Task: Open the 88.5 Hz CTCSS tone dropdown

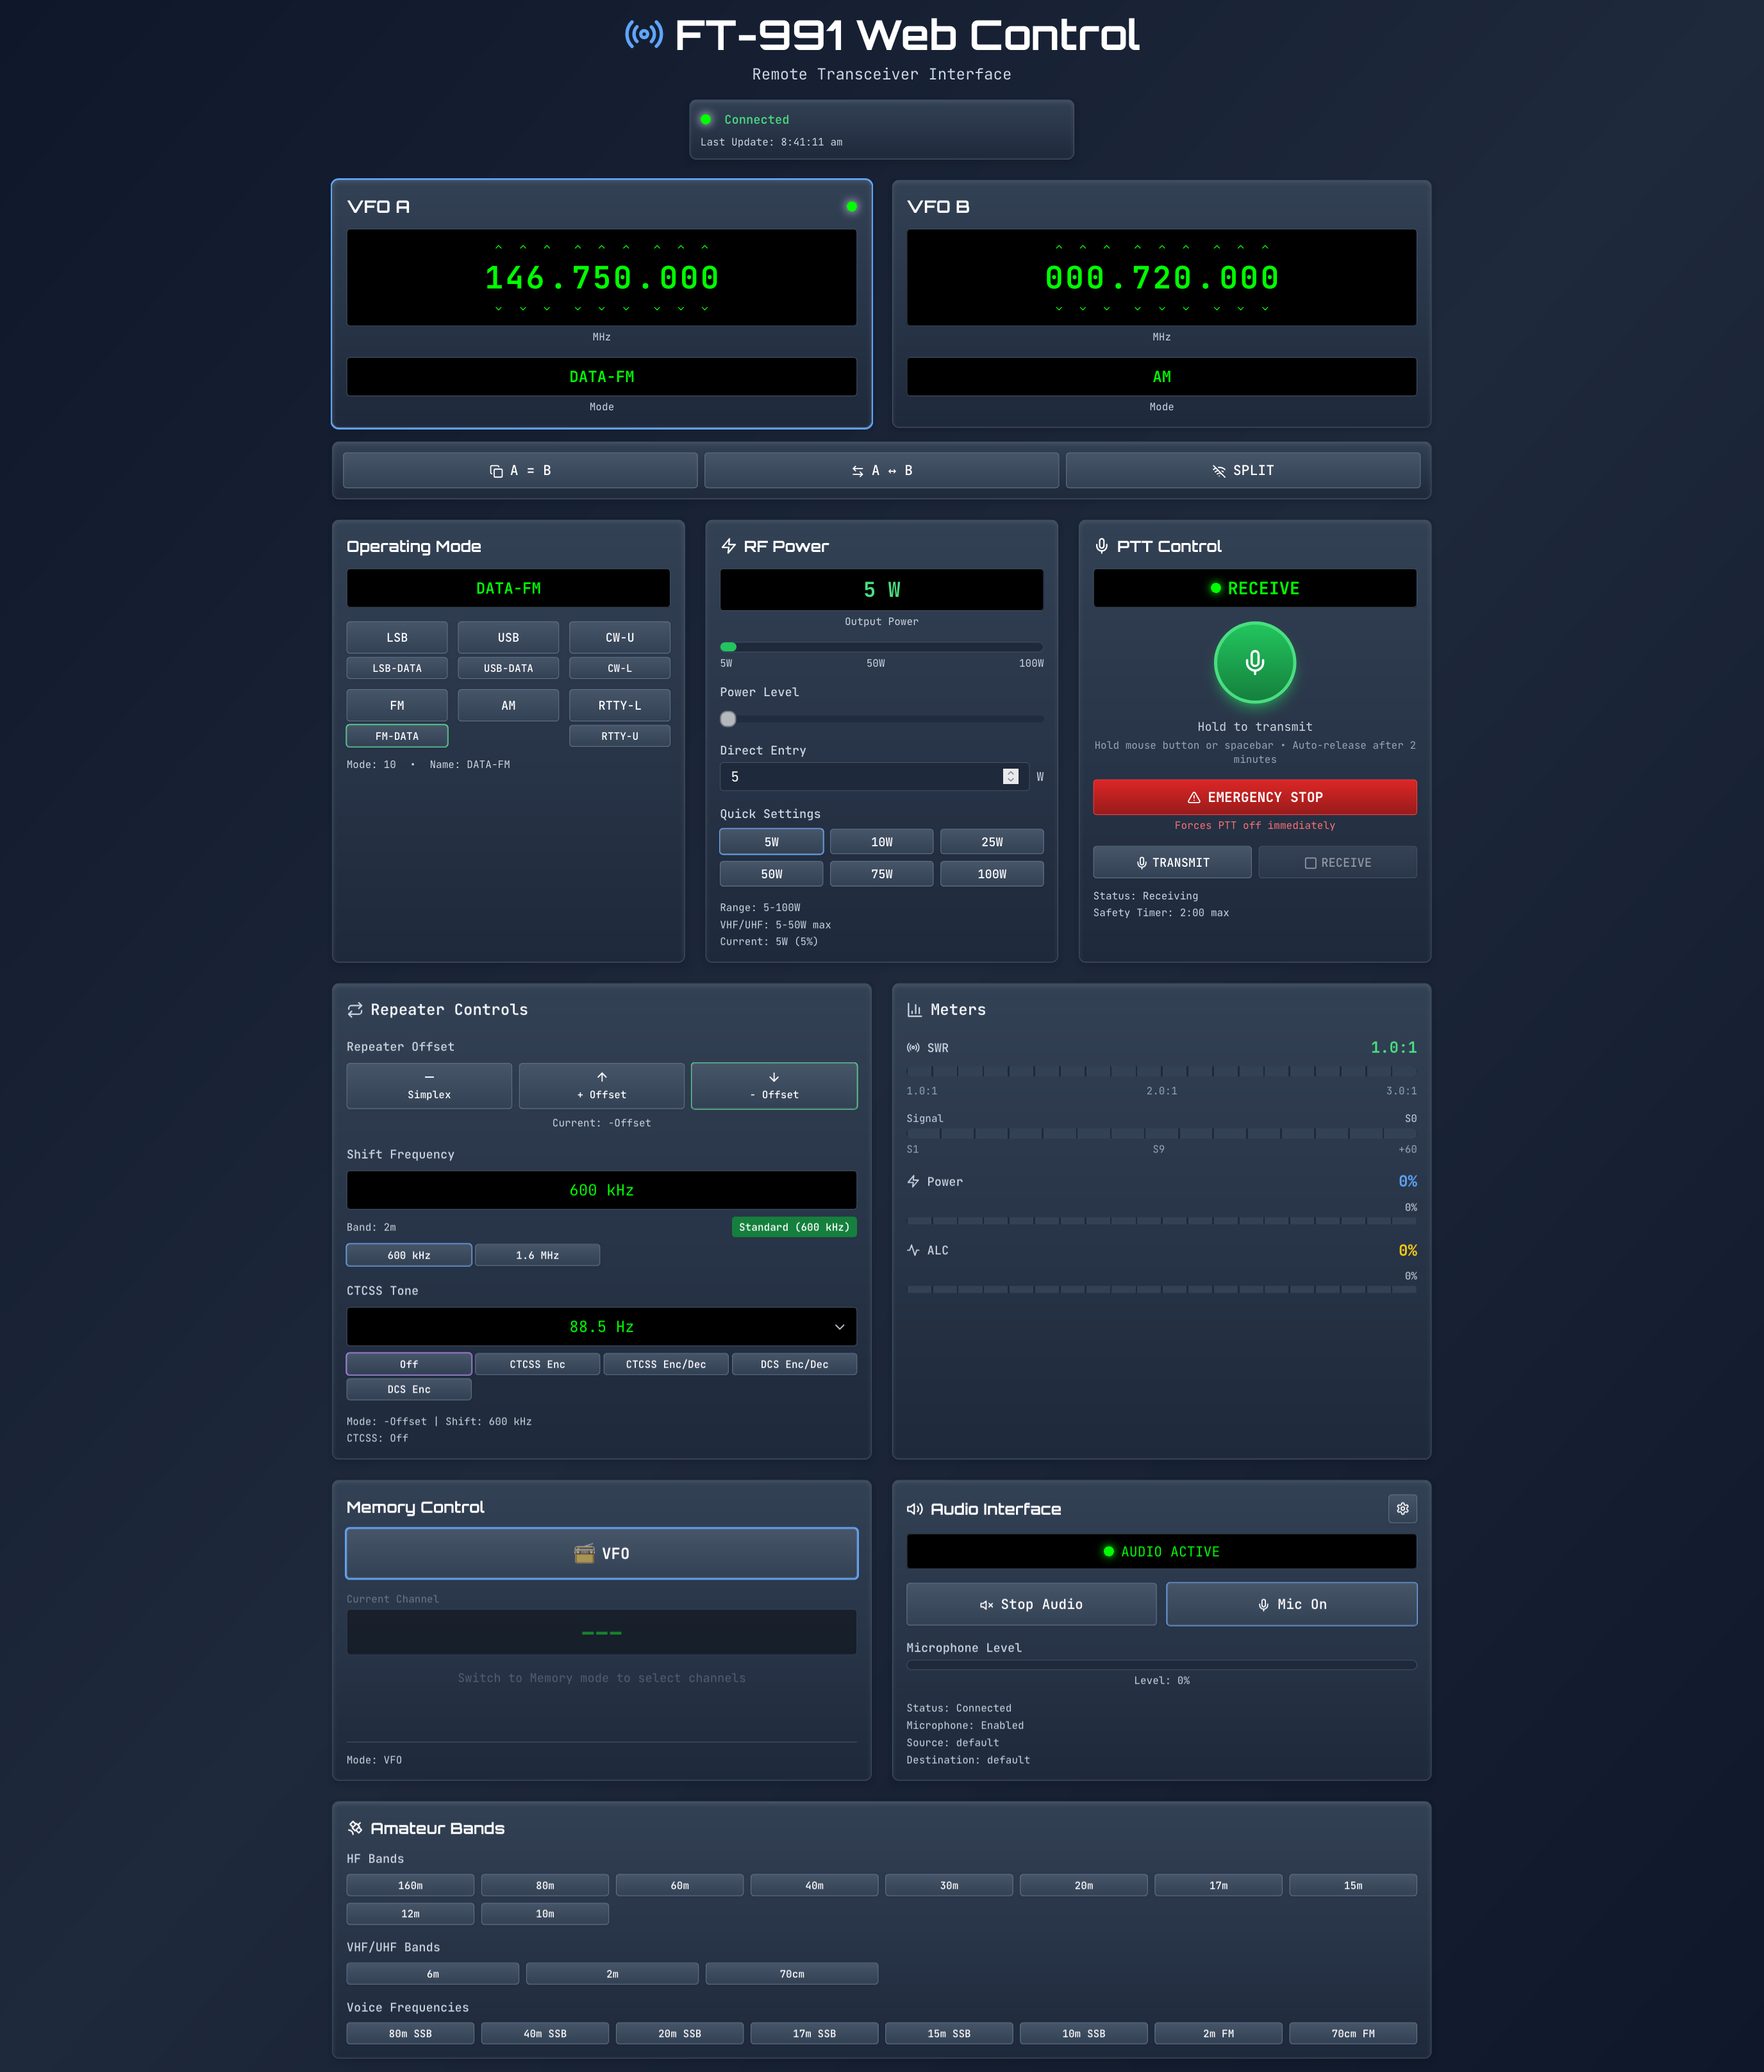Action: [x=601, y=1326]
